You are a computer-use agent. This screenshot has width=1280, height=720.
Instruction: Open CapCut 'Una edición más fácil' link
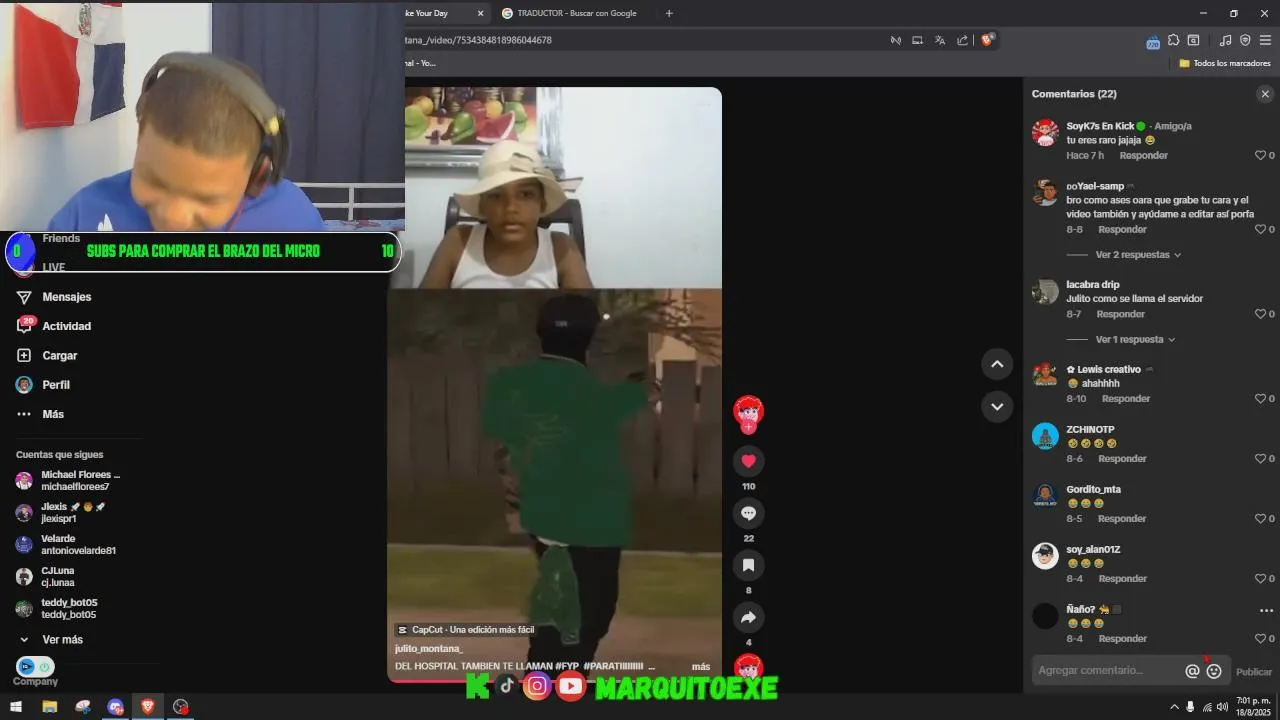pos(466,630)
